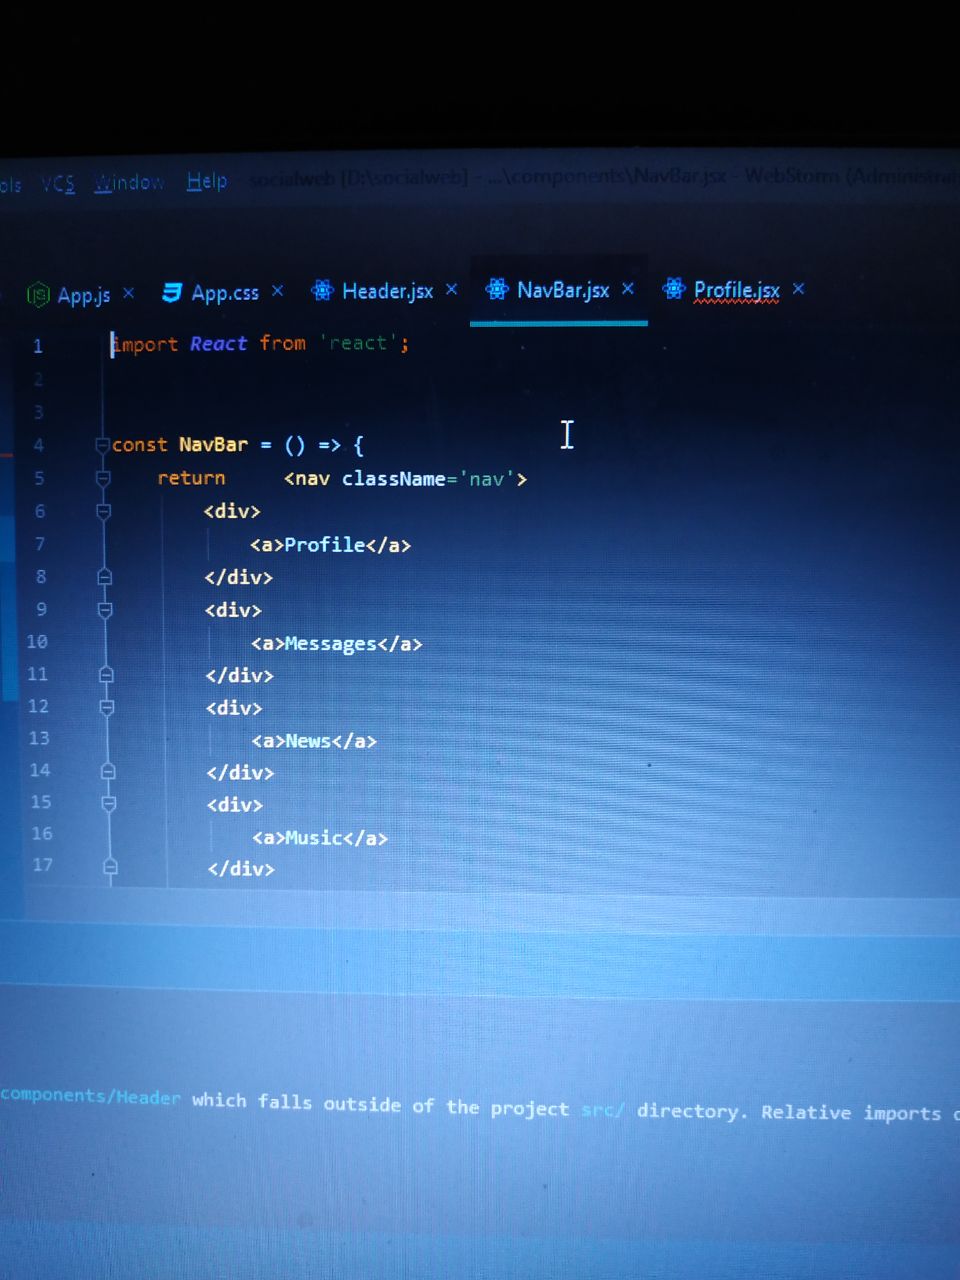
Task: Click the React icon on NavBar.jsx tab
Action: click(497, 290)
